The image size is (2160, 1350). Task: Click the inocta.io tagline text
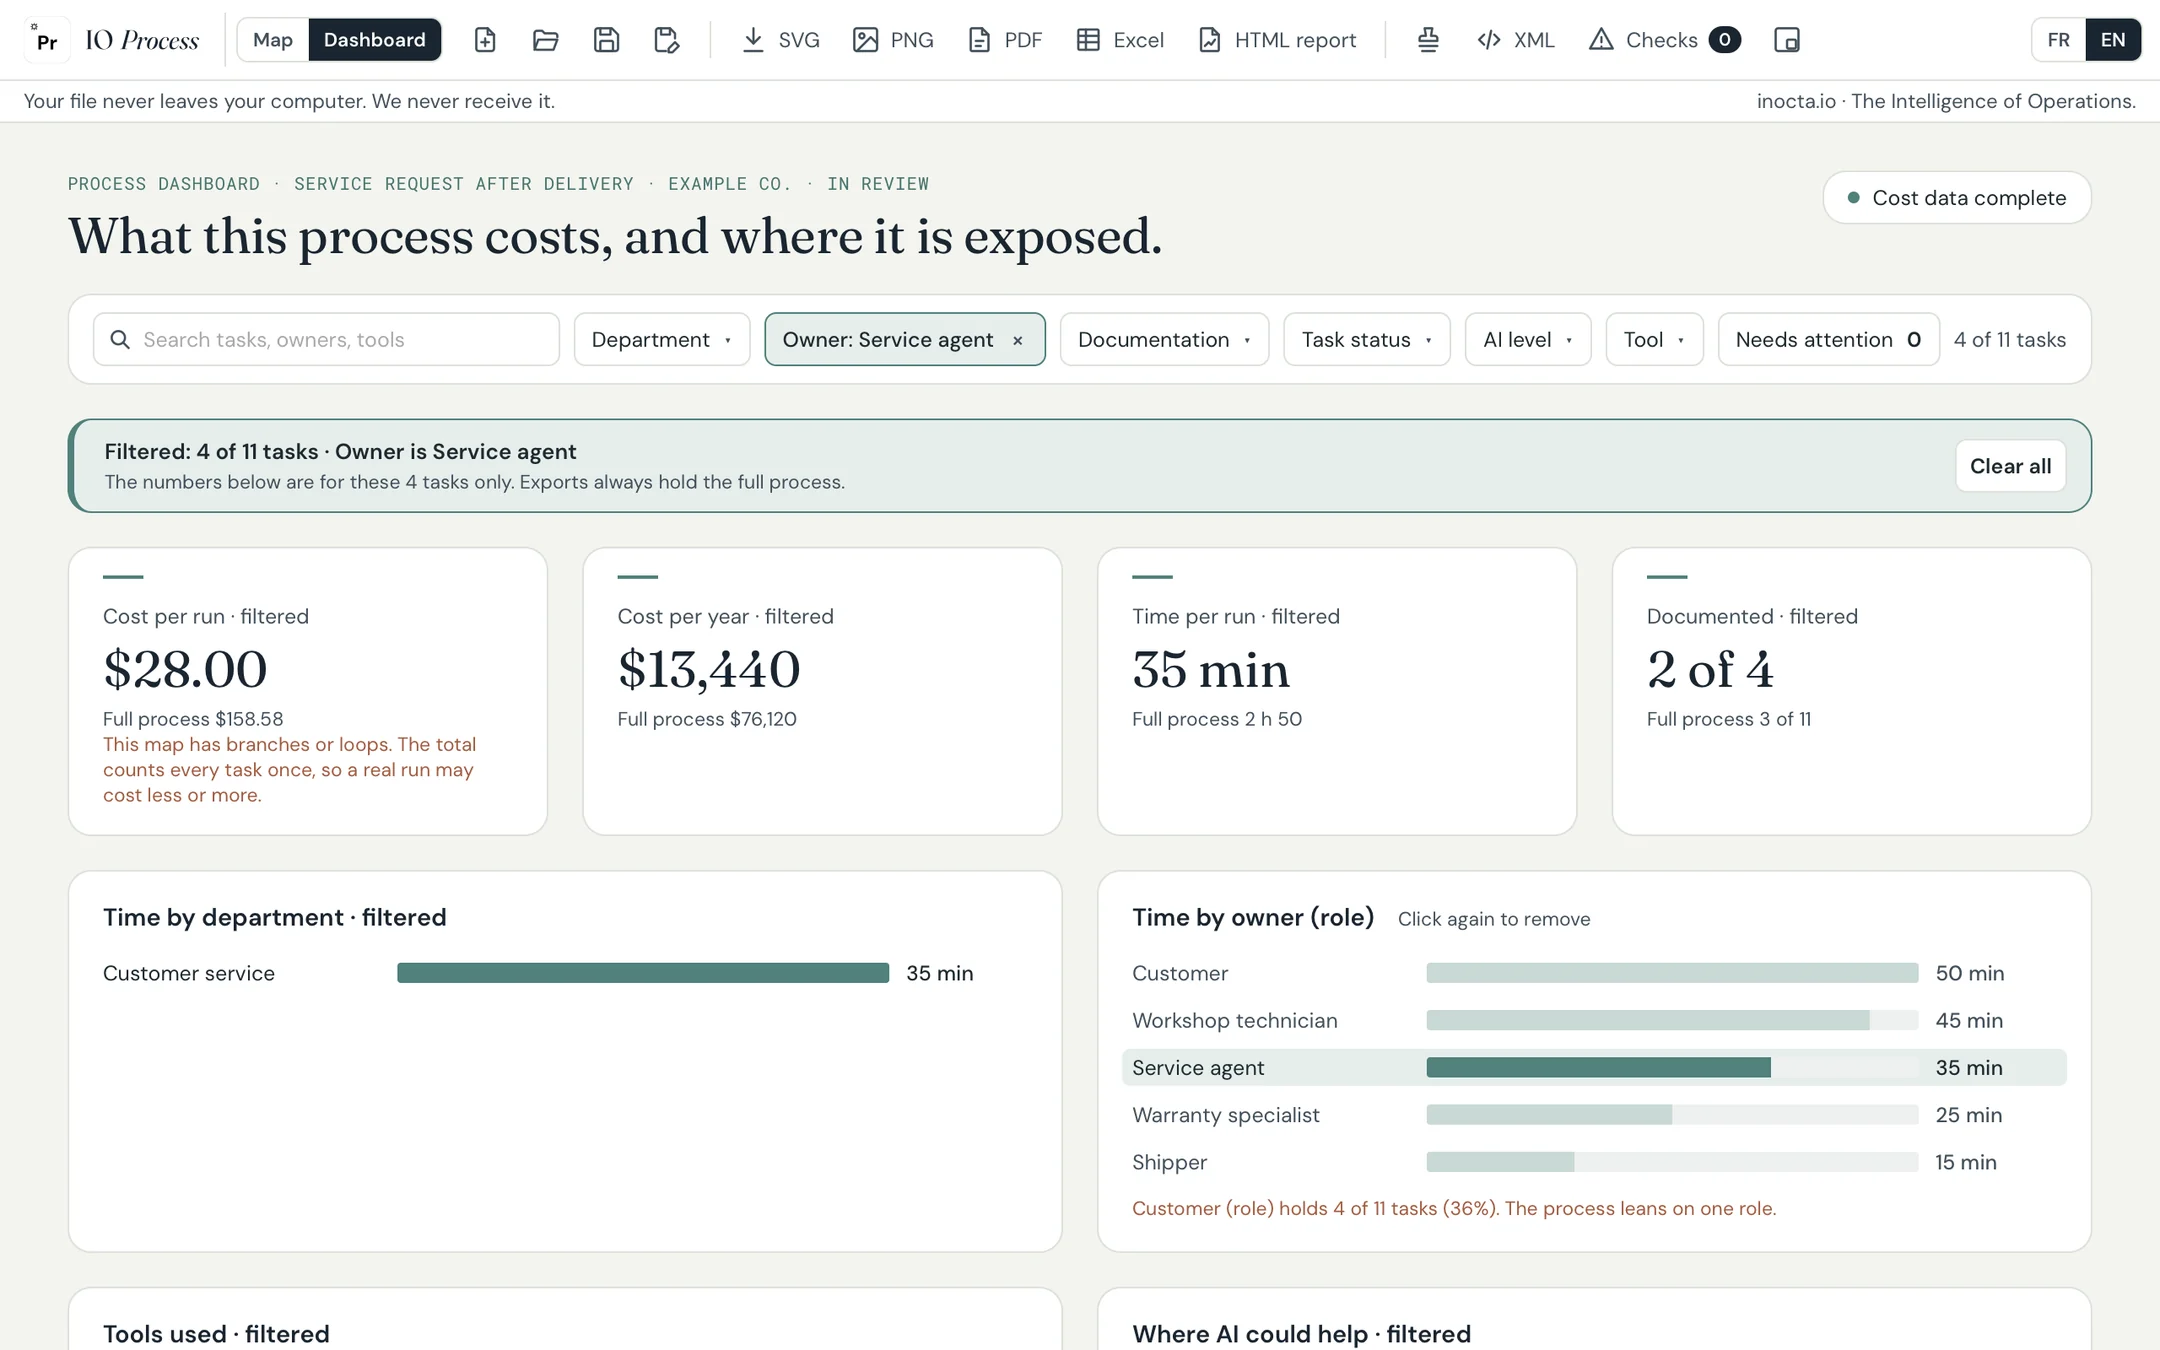(x=1946, y=101)
